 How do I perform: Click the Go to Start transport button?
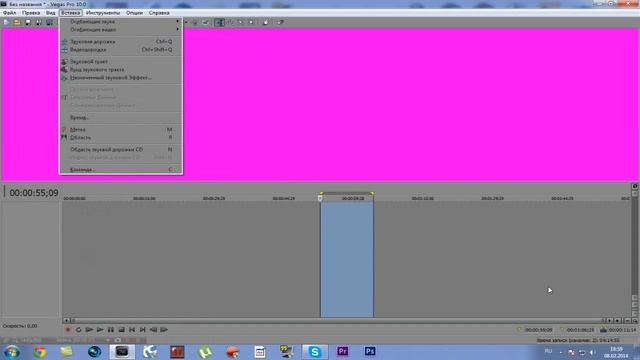click(132, 329)
